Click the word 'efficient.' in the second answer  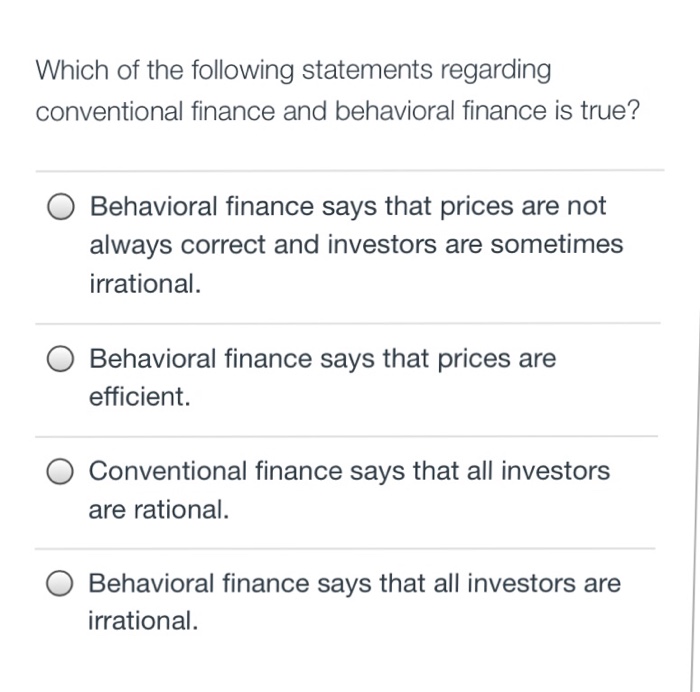(139, 397)
